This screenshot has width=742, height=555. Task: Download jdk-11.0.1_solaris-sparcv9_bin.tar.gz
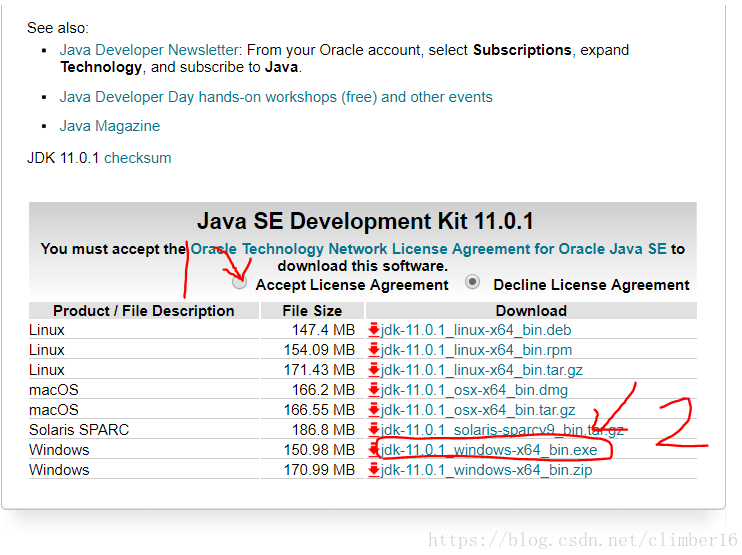(x=502, y=430)
